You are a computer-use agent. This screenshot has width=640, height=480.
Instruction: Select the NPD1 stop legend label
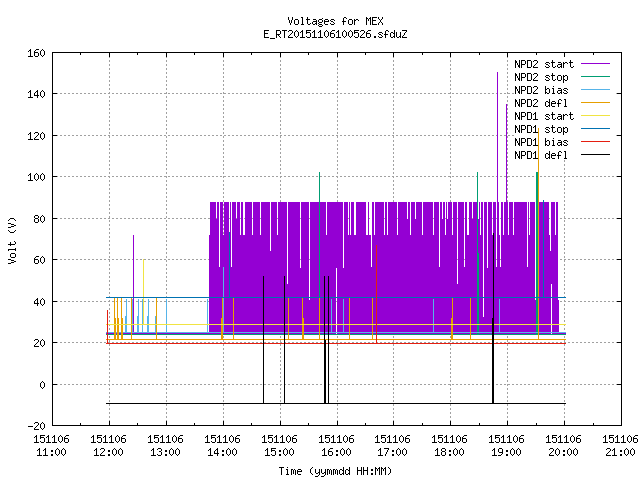541,129
